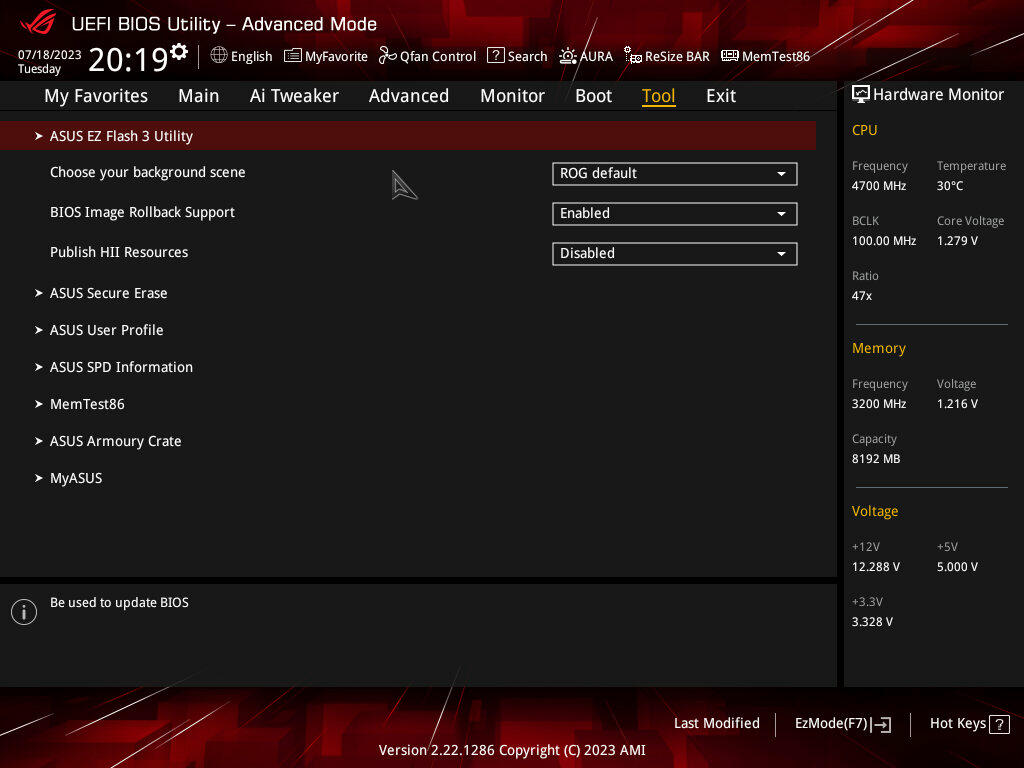The image size is (1024, 768).
Task: Click the language globe icon
Action: (x=219, y=55)
